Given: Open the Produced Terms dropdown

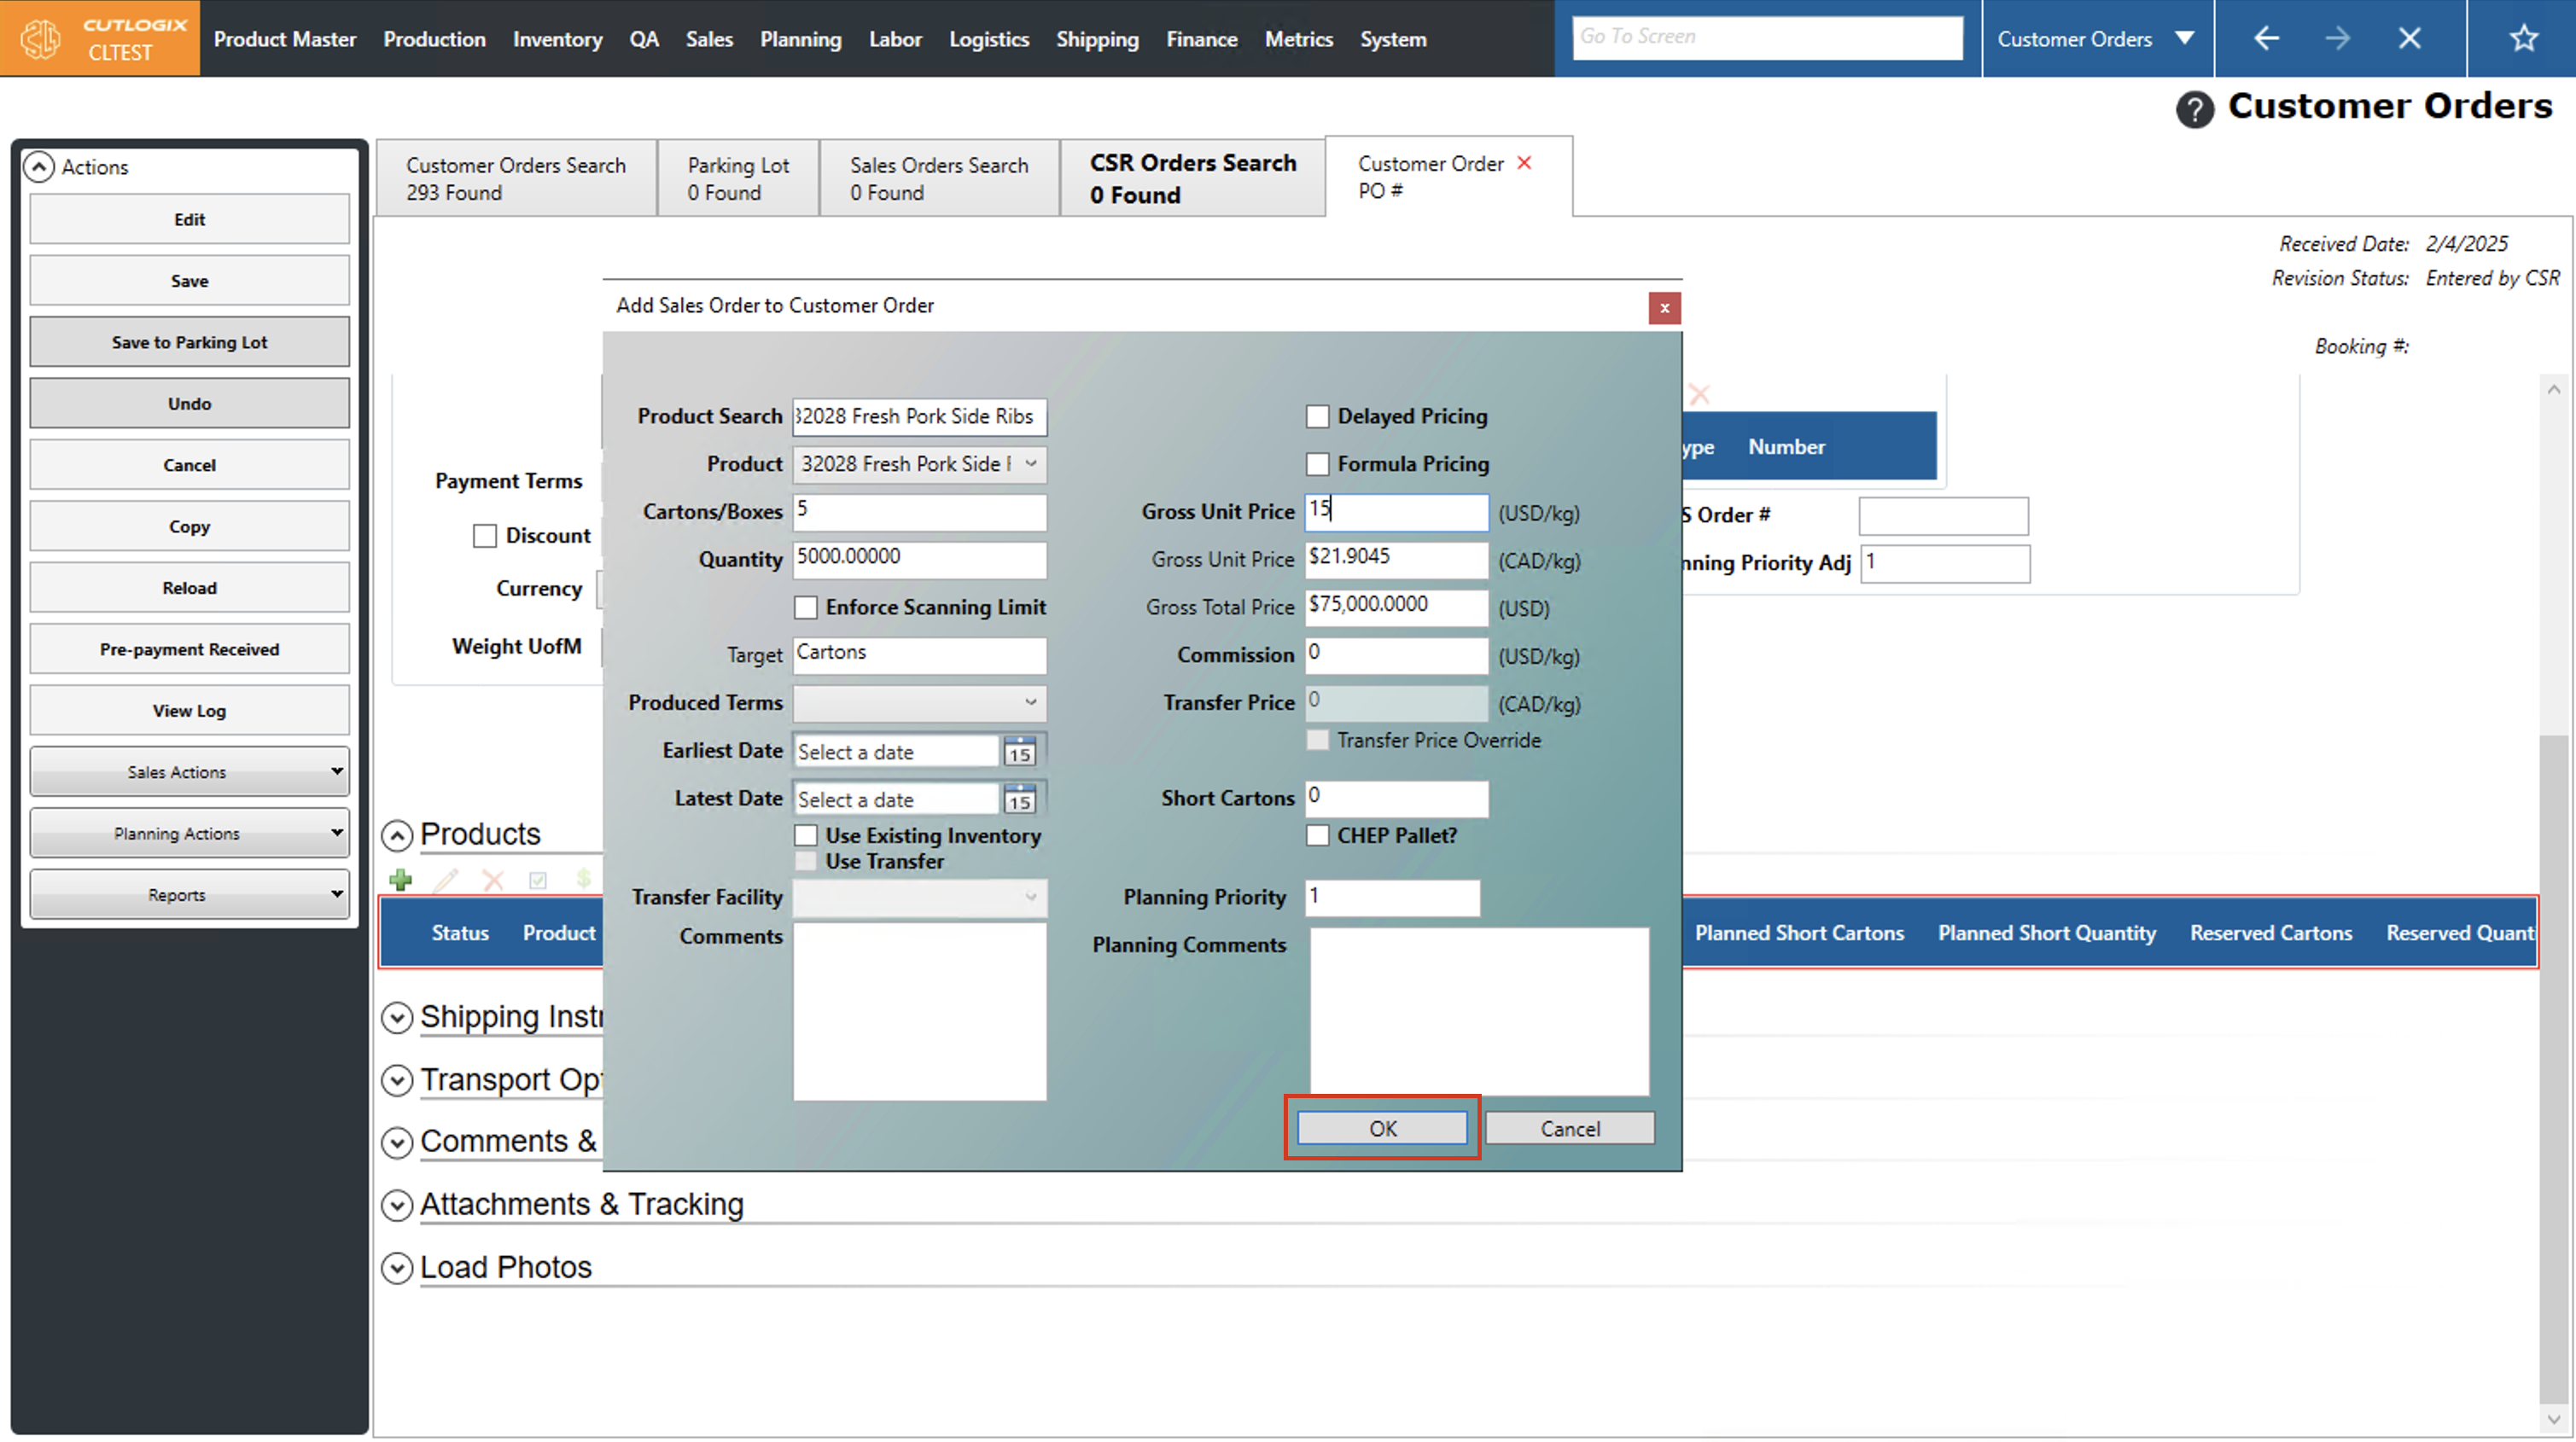Looking at the screenshot, I should pos(919,703).
